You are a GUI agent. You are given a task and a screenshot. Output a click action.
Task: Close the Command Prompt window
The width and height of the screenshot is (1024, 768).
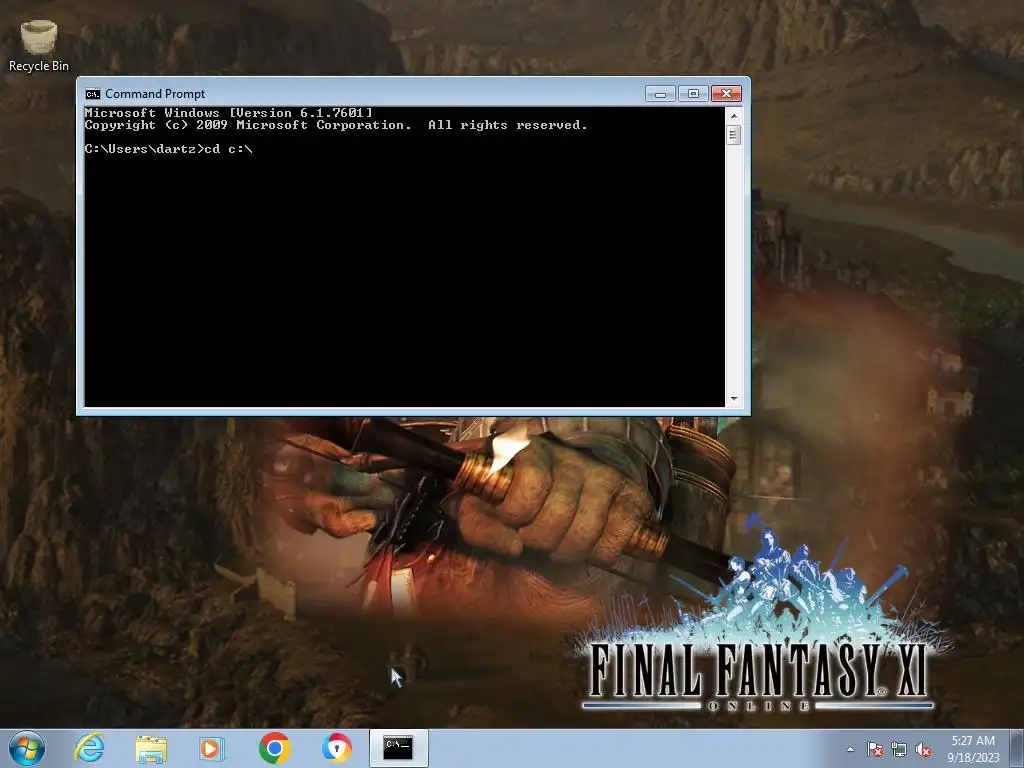click(x=726, y=94)
